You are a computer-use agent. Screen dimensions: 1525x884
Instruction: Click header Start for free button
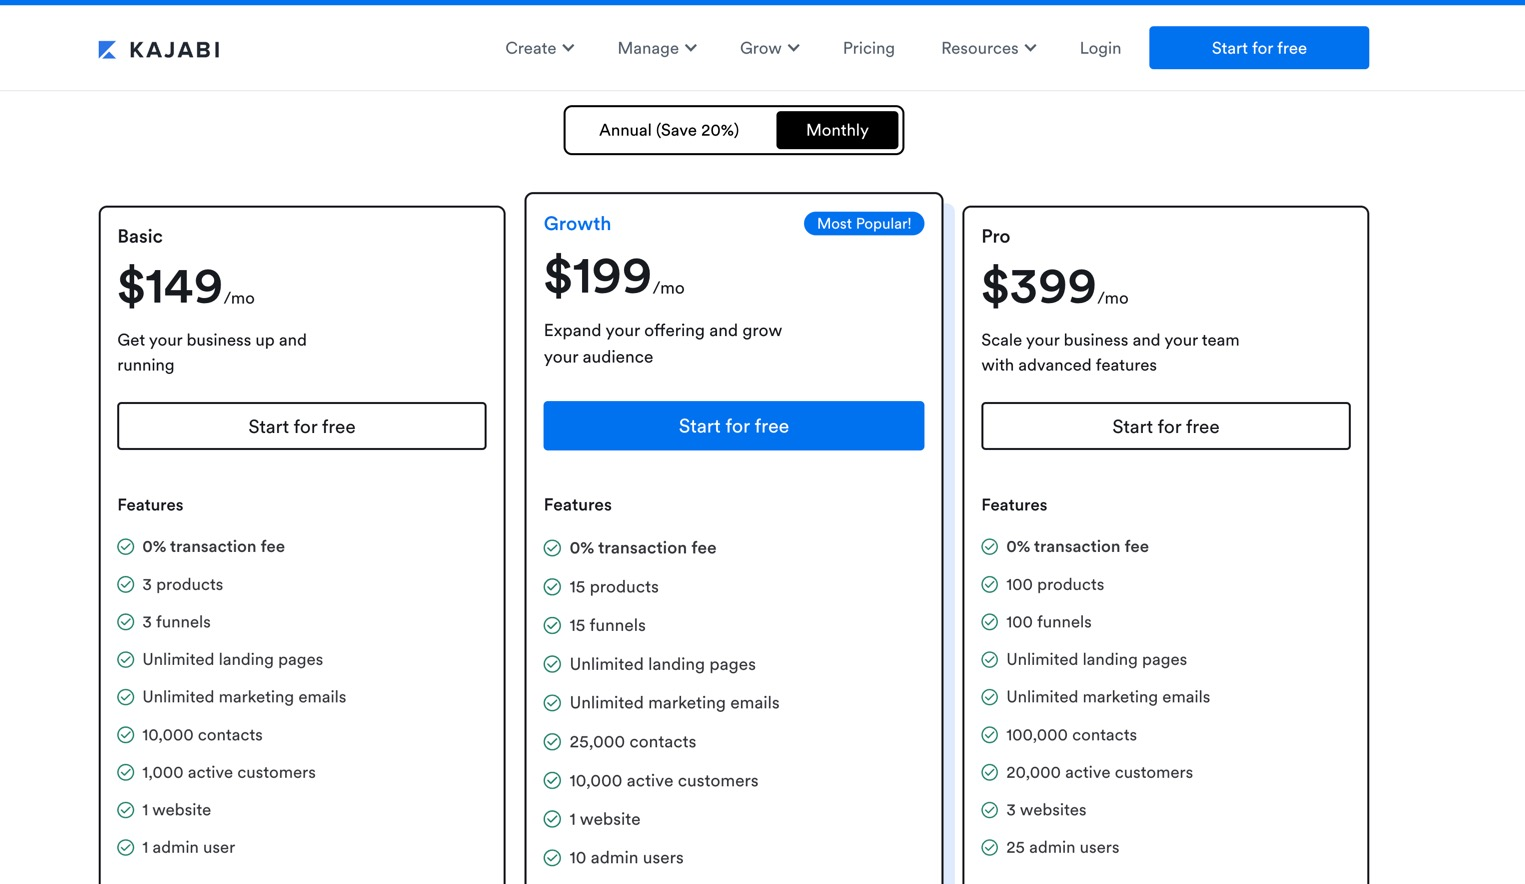(1258, 48)
